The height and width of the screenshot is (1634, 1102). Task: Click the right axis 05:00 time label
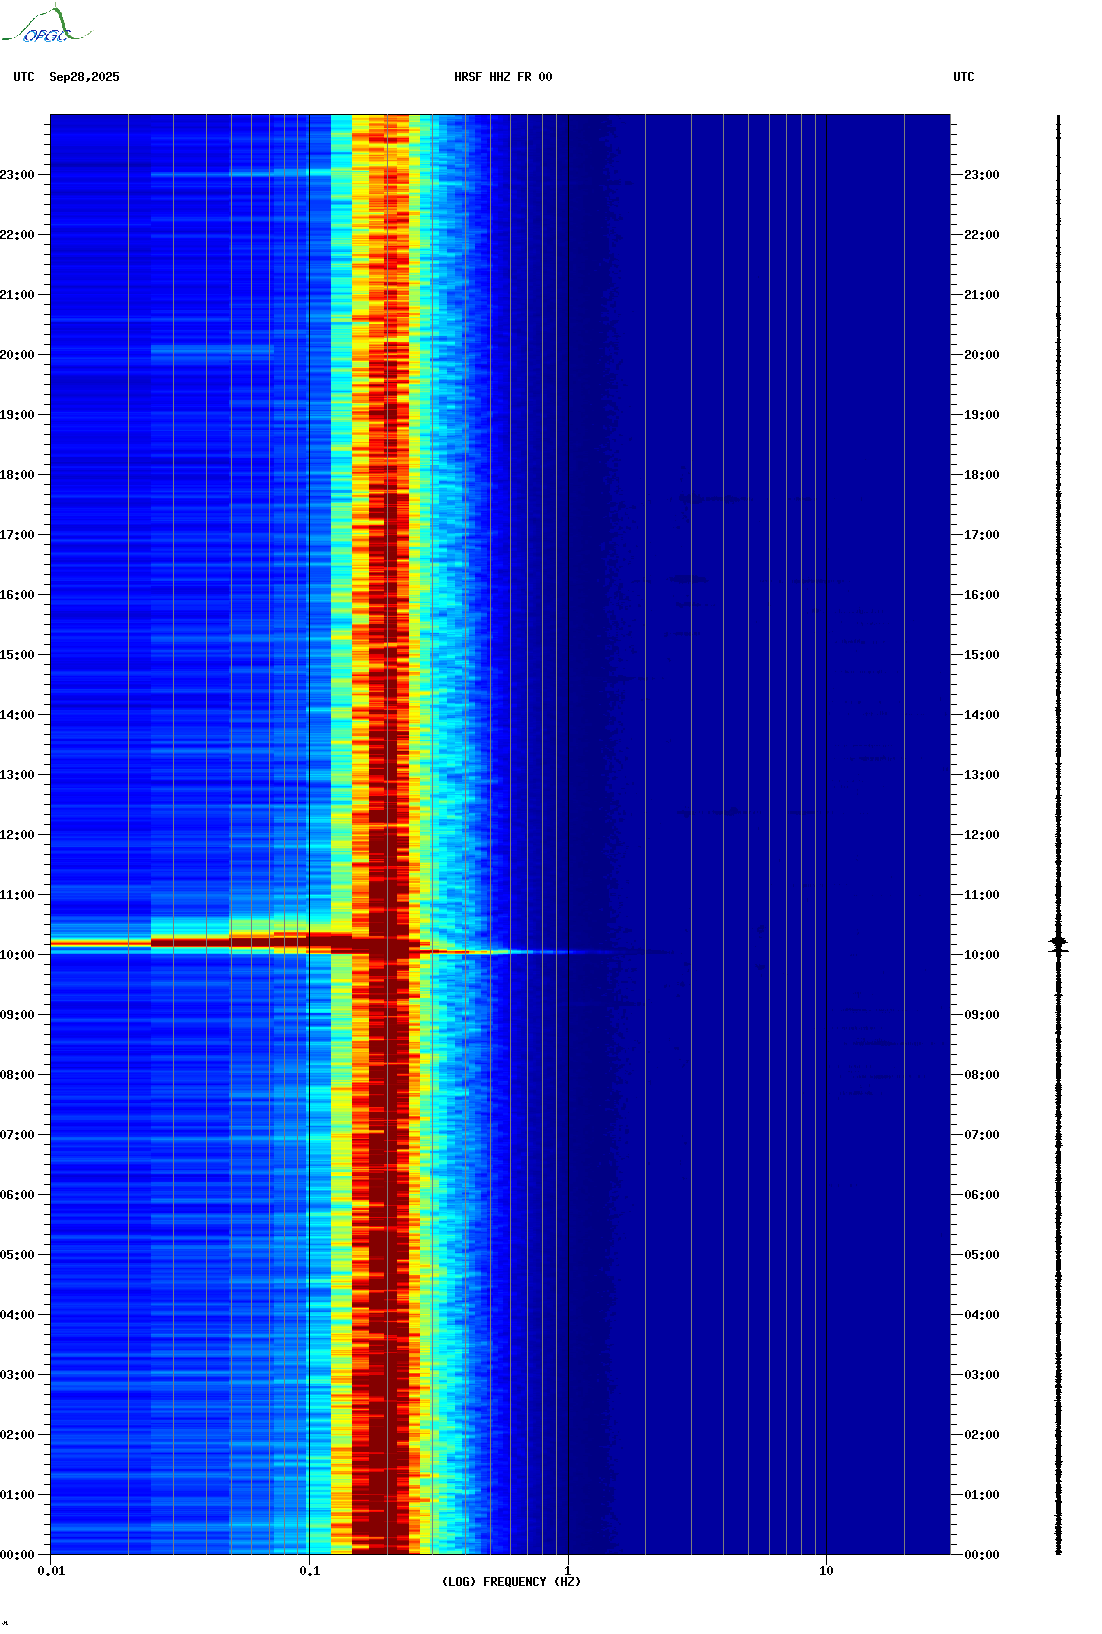pos(981,1255)
